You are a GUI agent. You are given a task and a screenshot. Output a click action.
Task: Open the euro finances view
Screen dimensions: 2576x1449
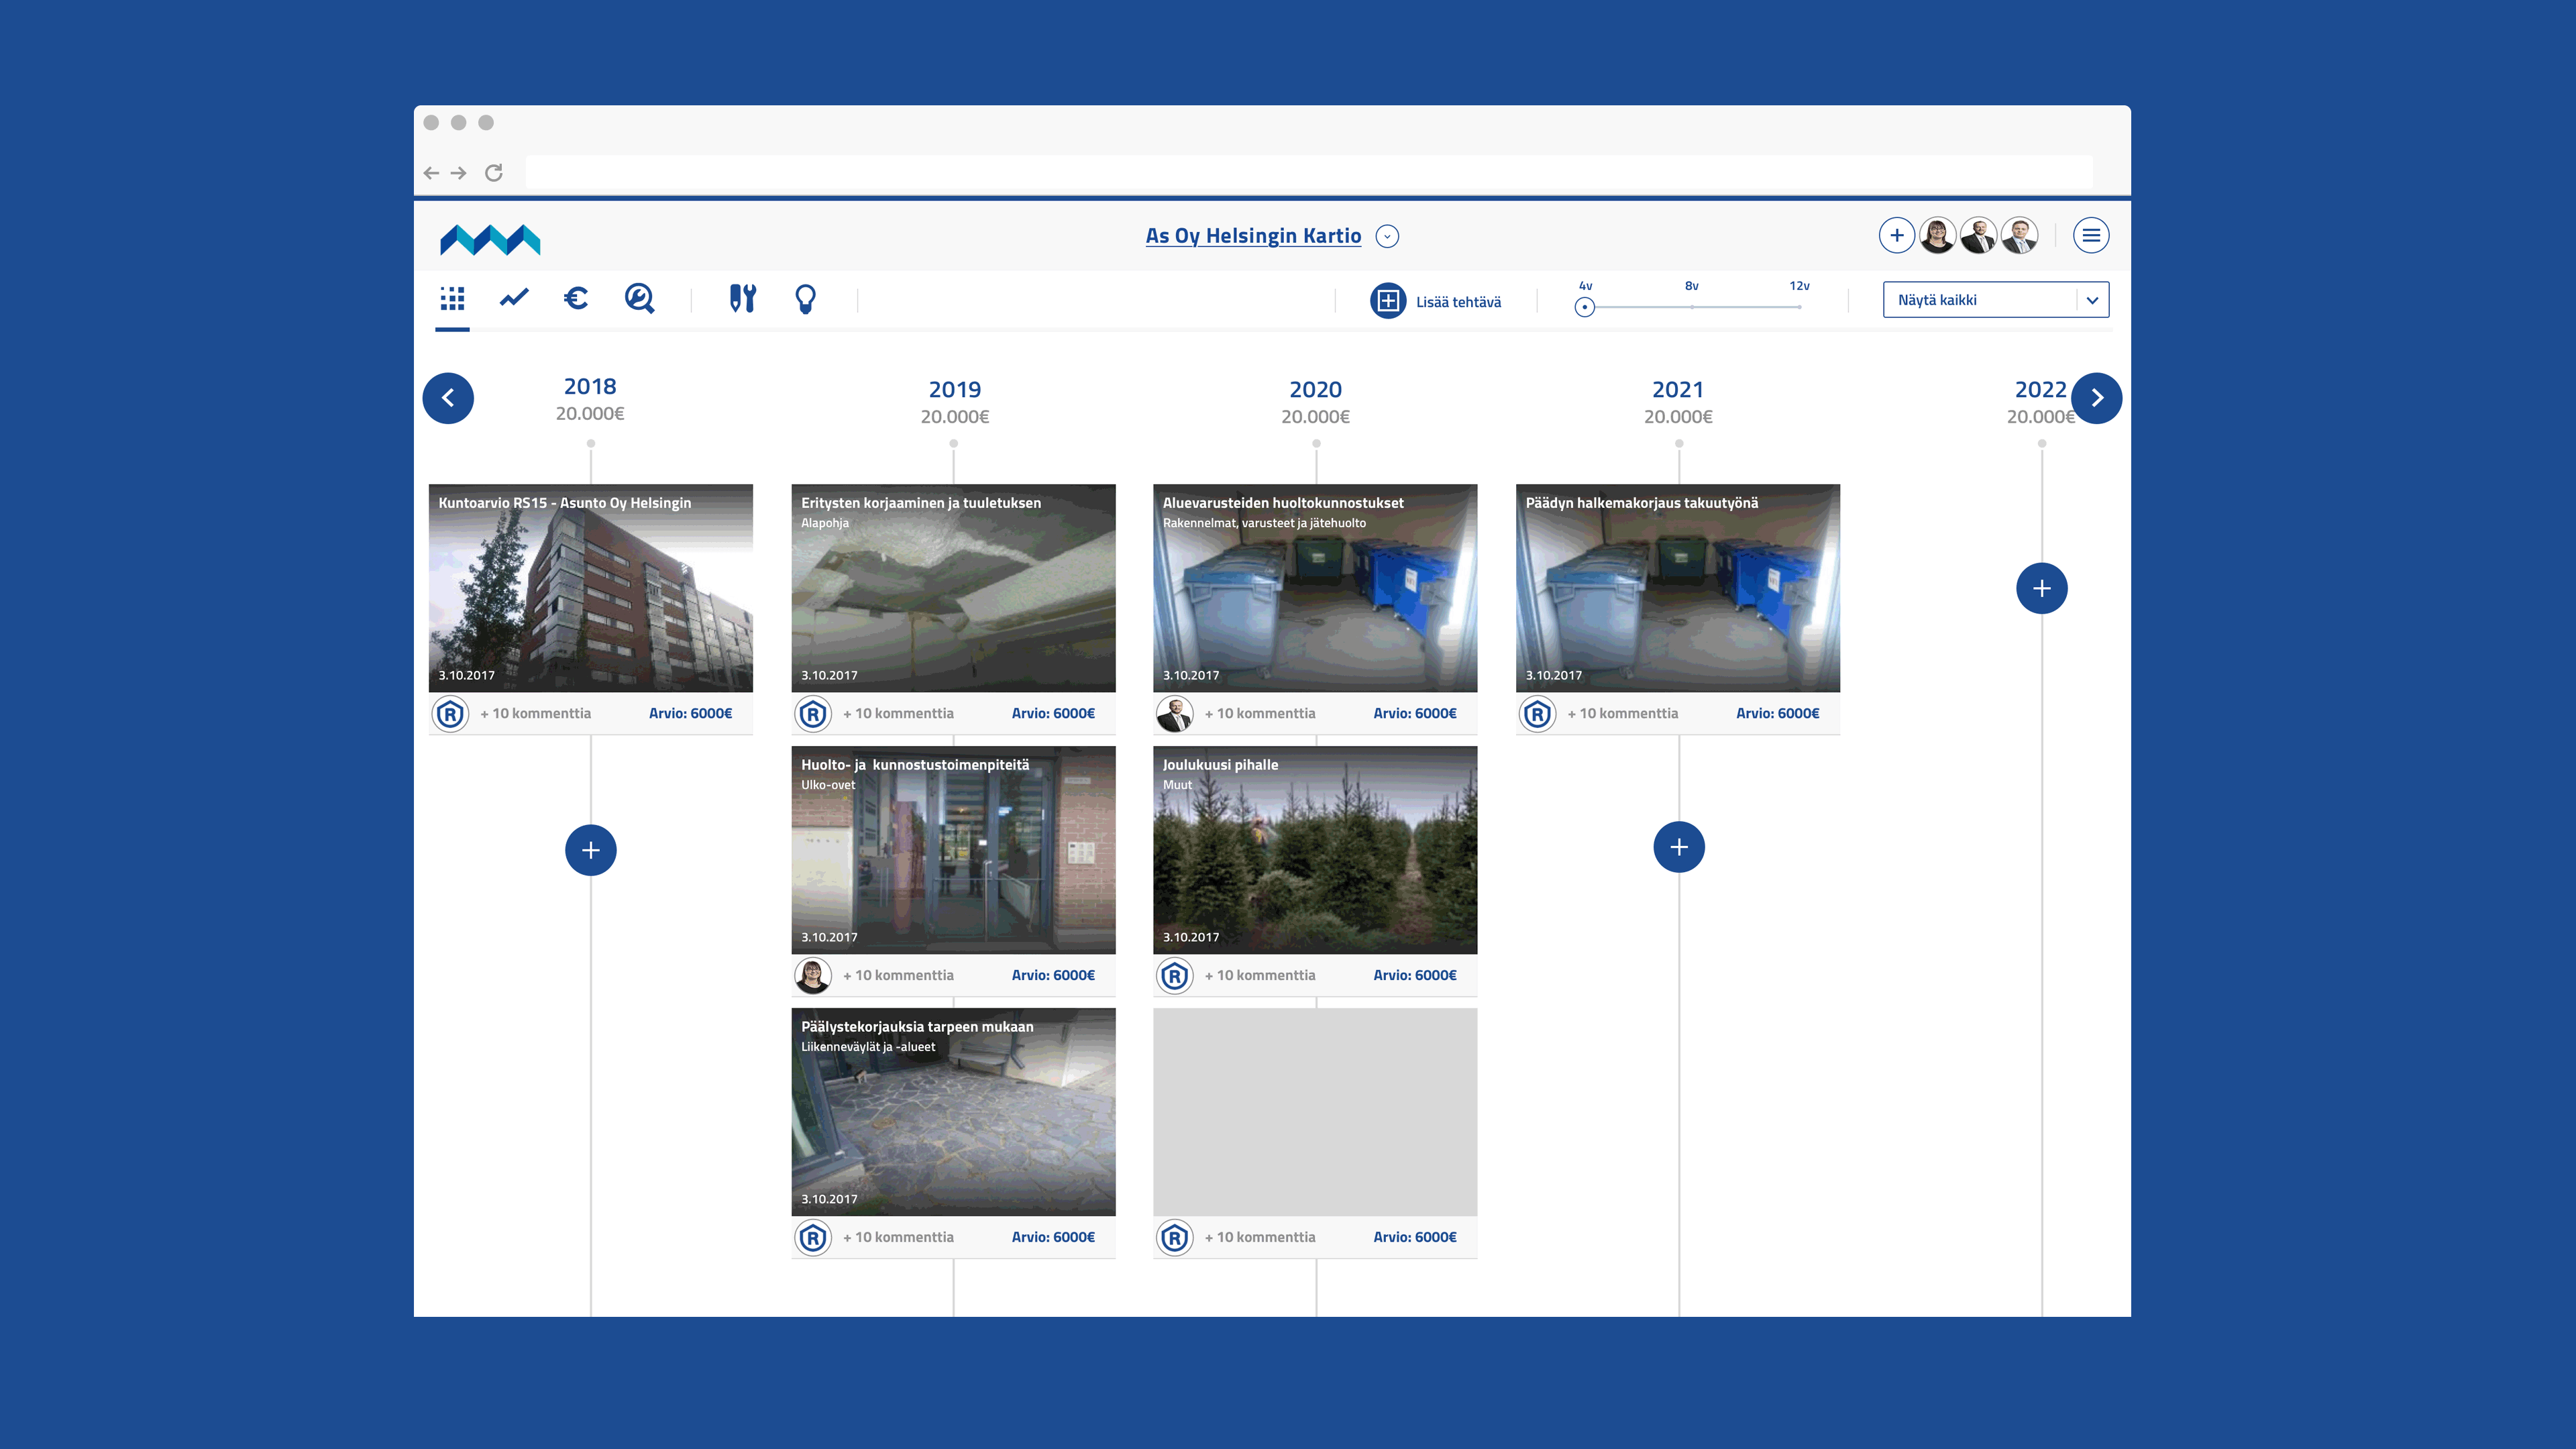coord(576,298)
